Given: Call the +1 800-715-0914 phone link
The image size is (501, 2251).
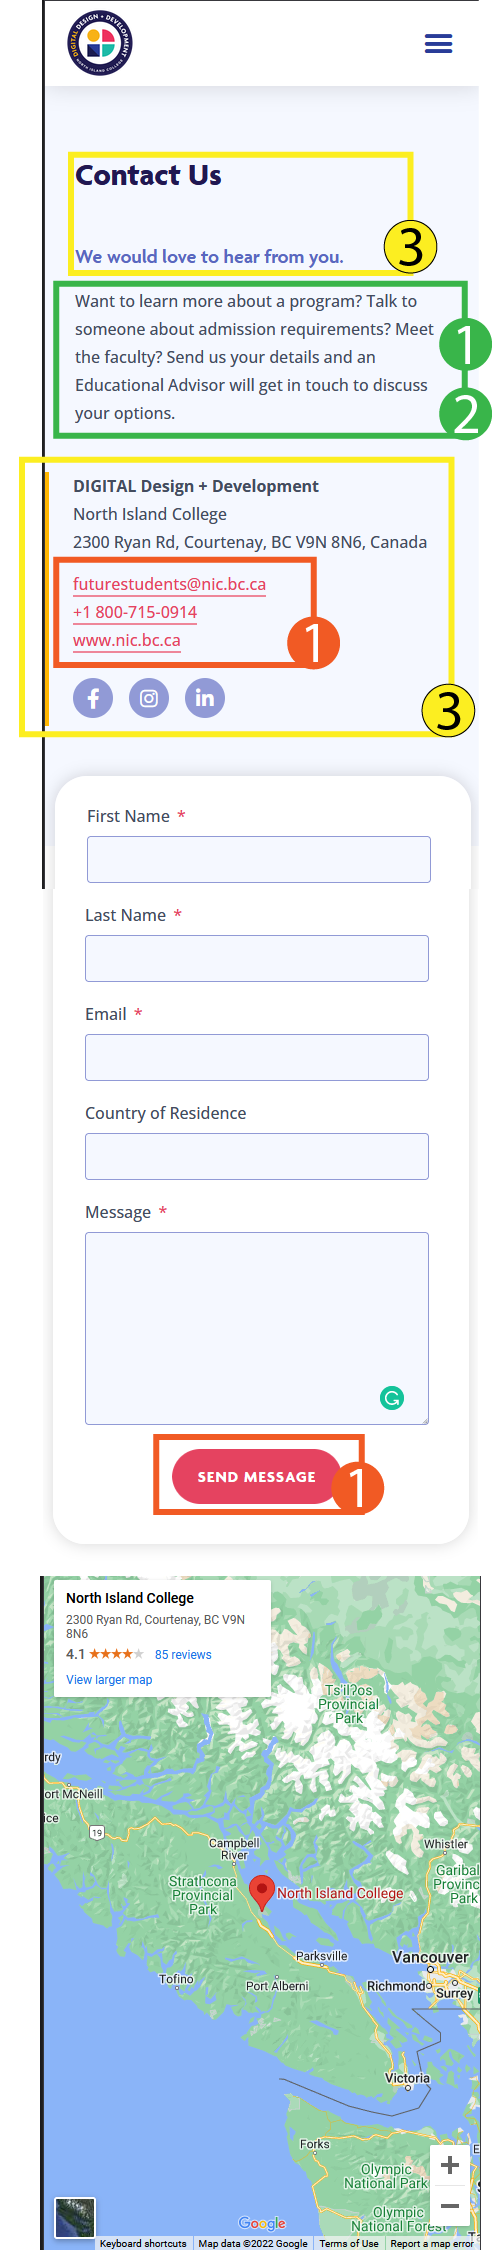Looking at the screenshot, I should point(135,612).
